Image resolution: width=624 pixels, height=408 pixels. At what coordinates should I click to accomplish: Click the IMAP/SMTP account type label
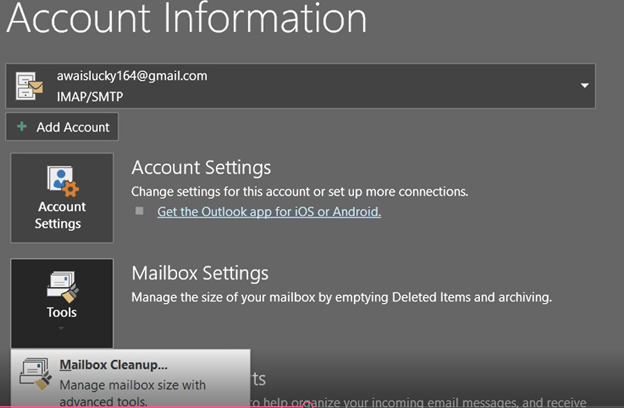pos(90,97)
